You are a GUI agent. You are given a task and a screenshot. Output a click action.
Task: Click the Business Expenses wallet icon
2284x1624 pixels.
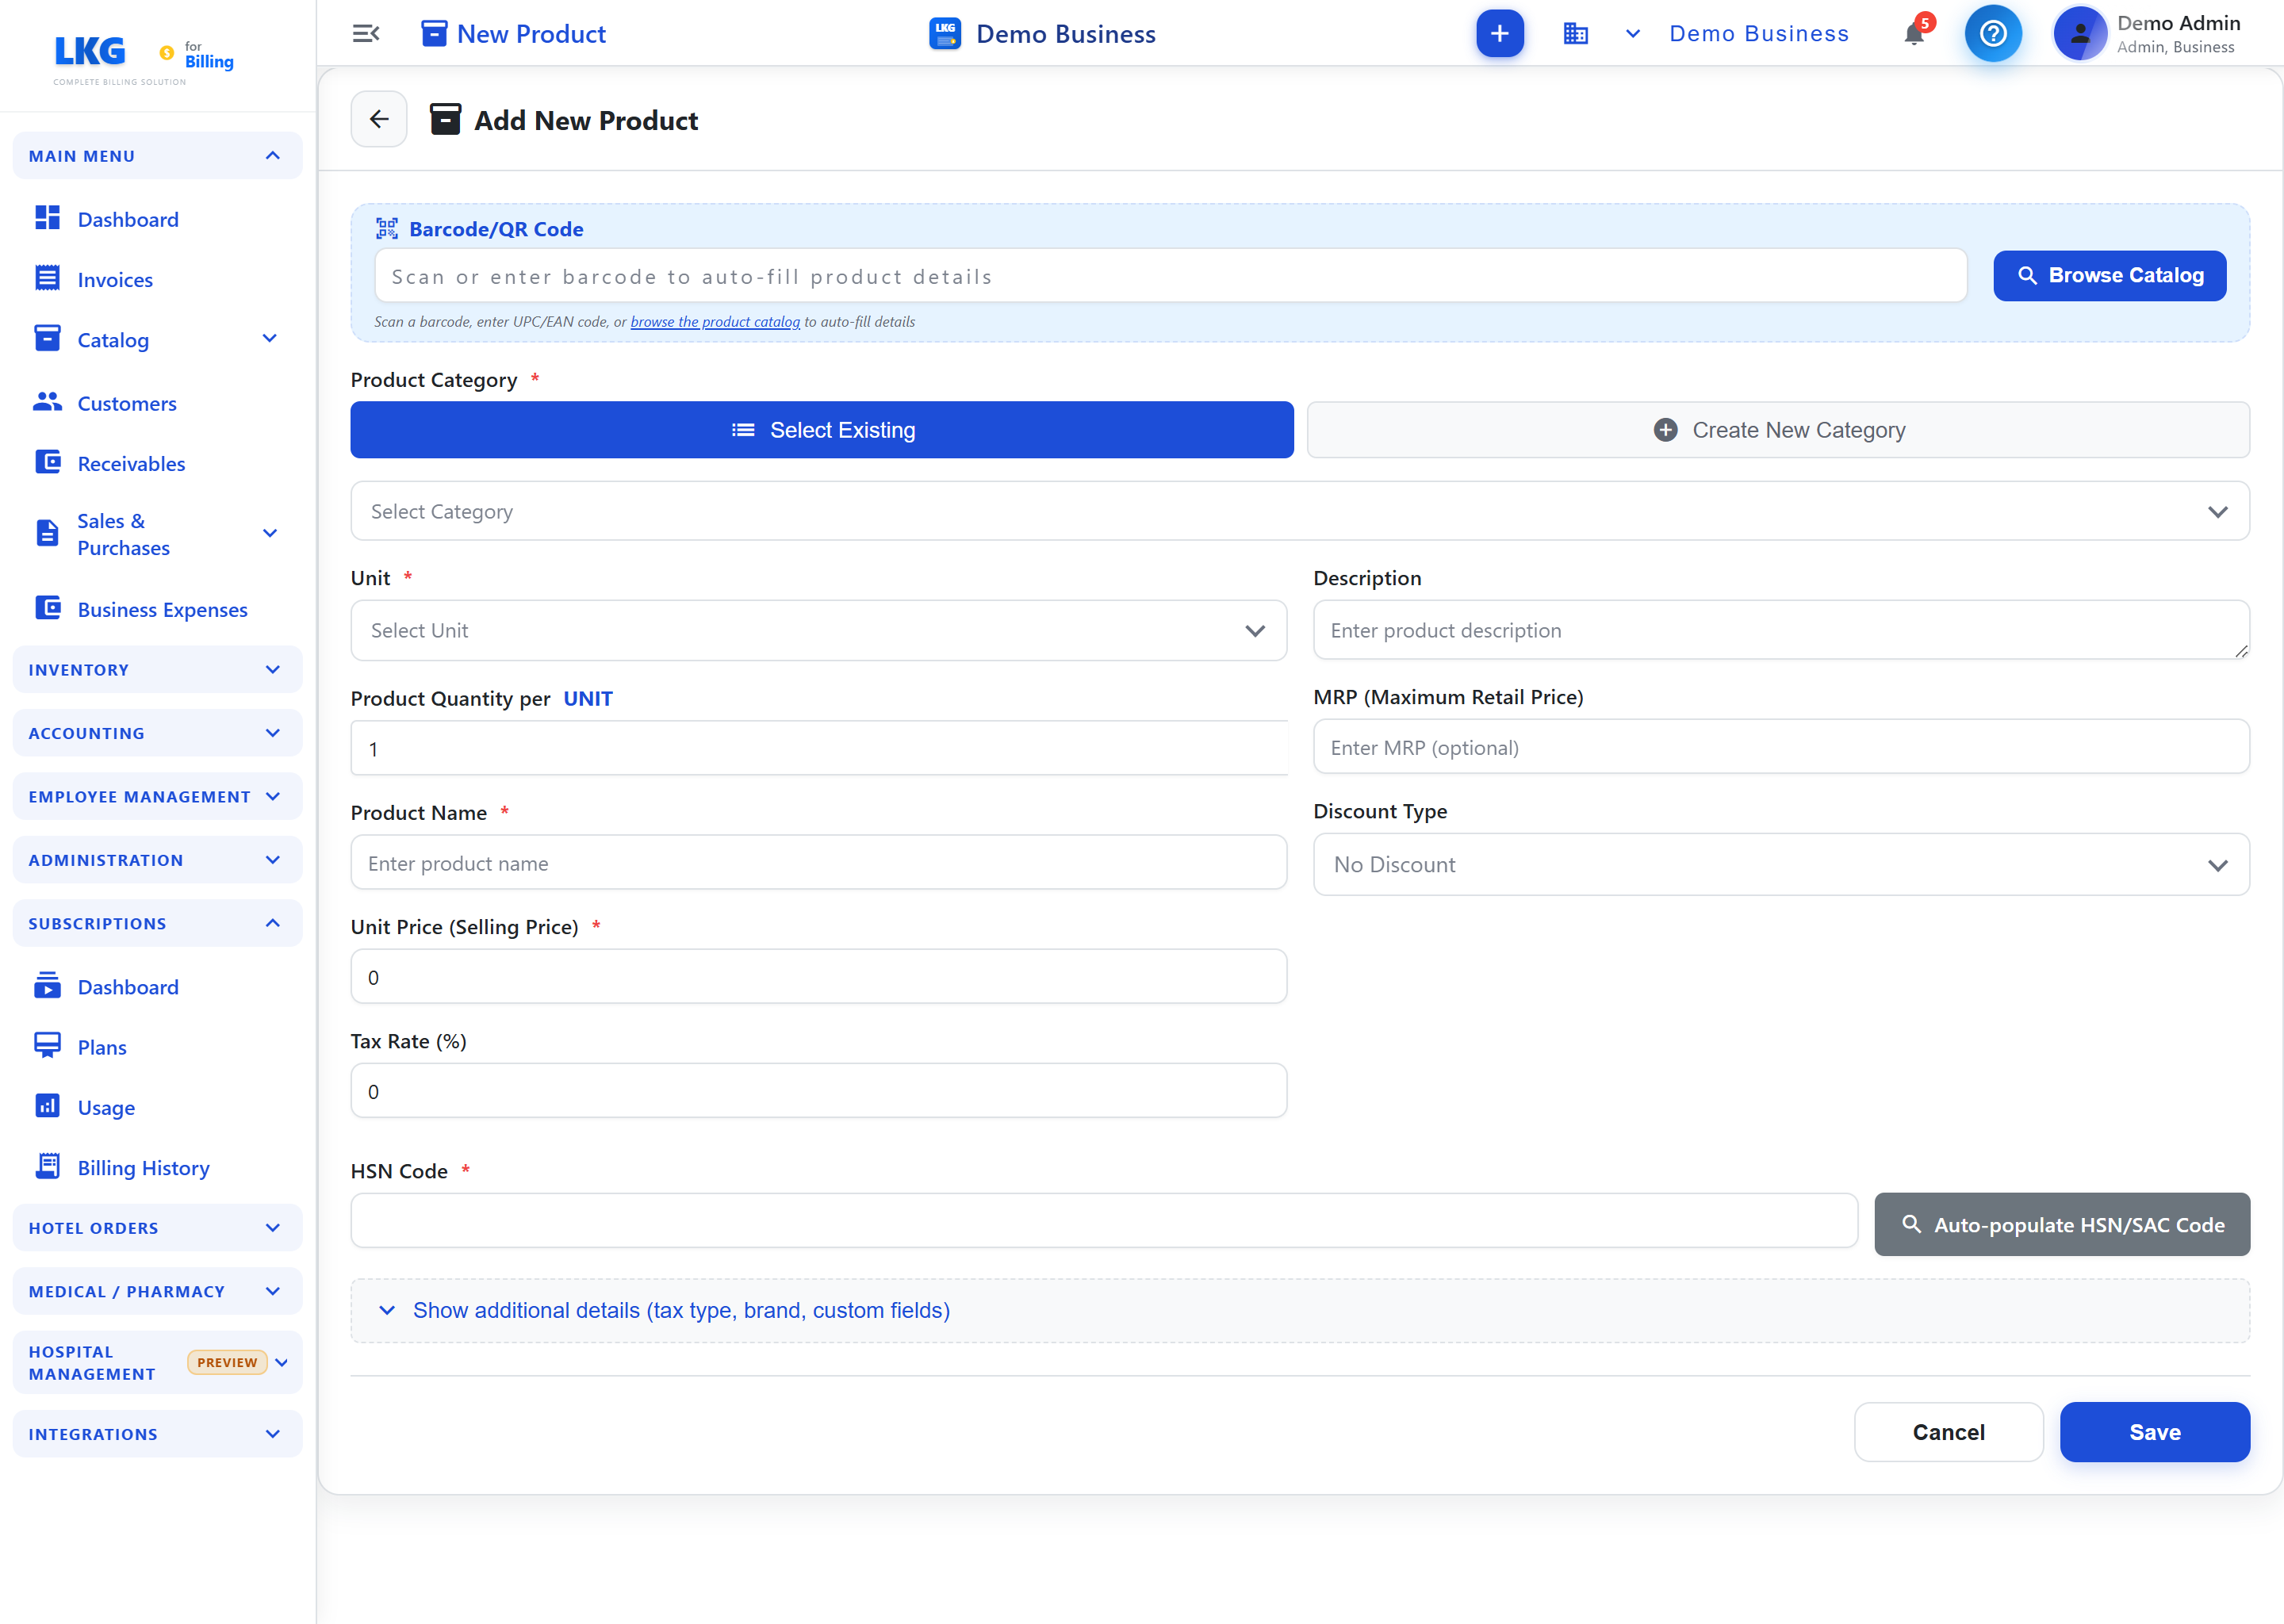[47, 608]
